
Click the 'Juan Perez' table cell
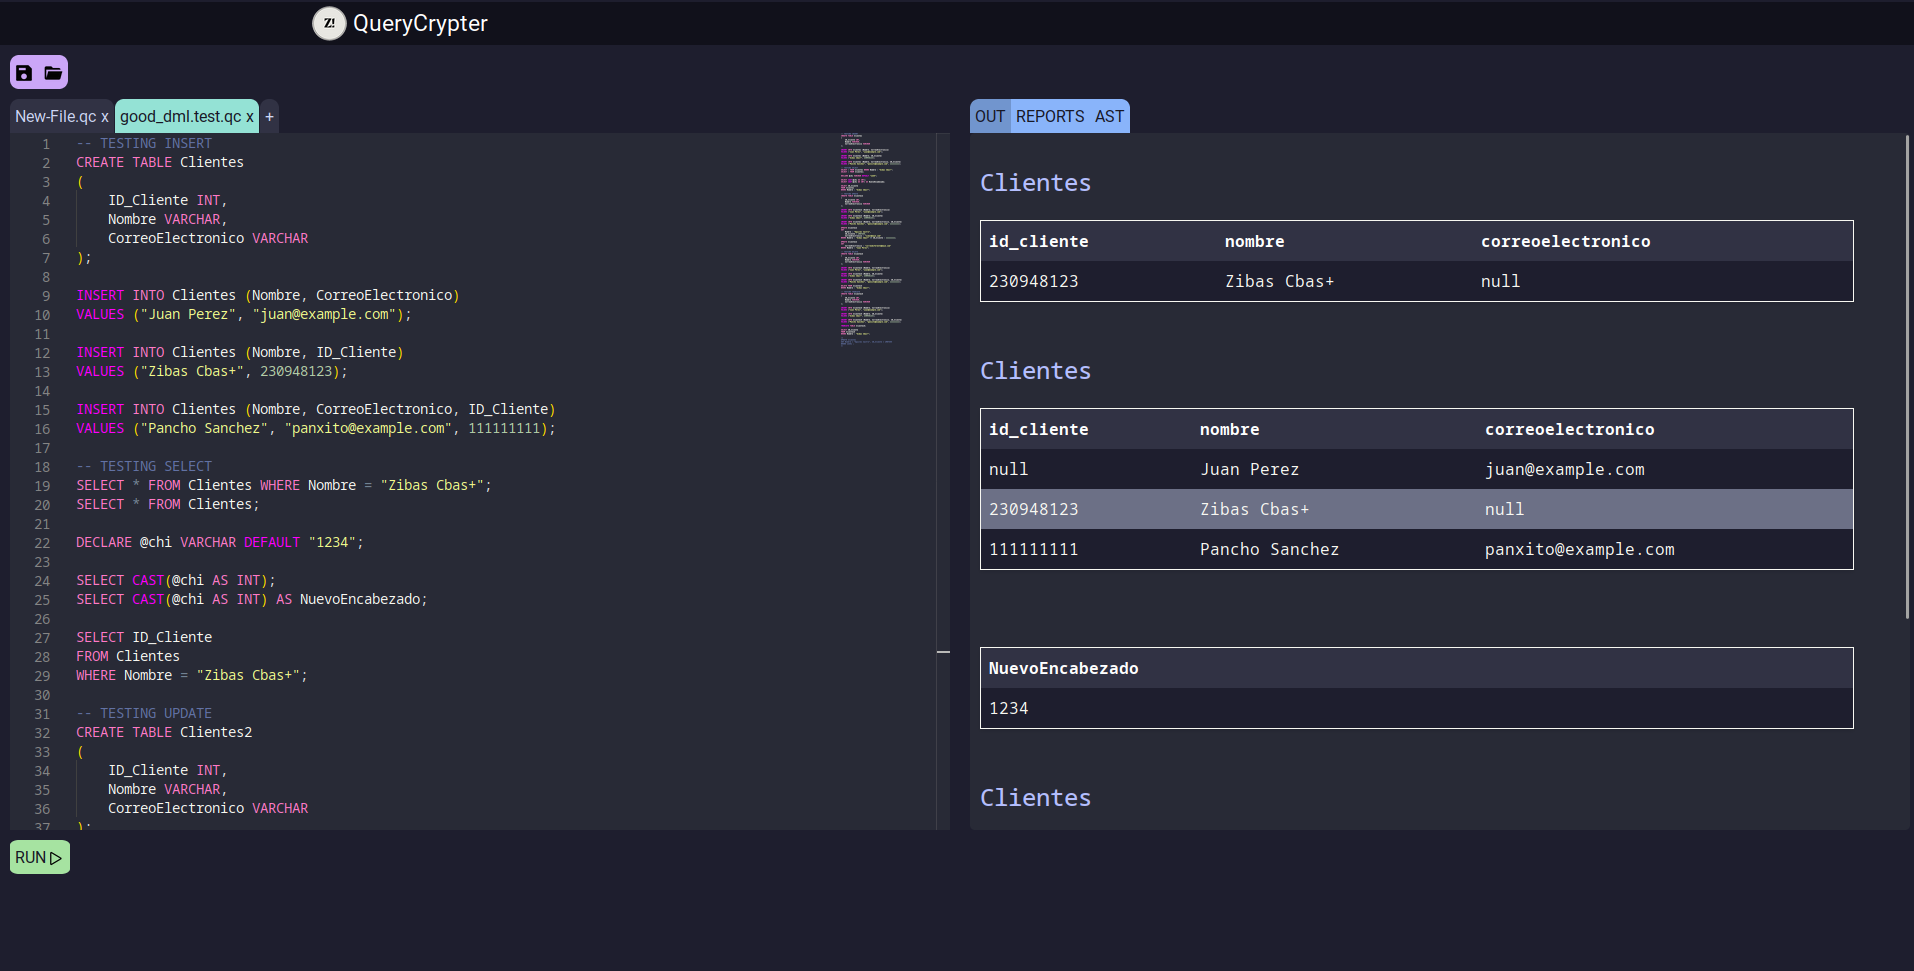1250,469
